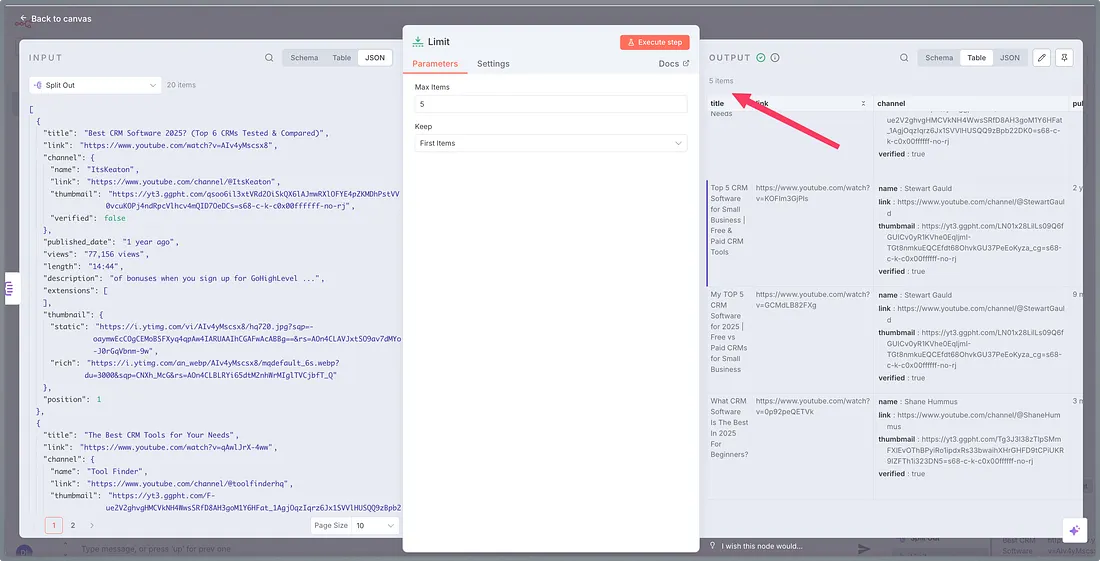Go back to canvas
The height and width of the screenshot is (561, 1100).
55,18
